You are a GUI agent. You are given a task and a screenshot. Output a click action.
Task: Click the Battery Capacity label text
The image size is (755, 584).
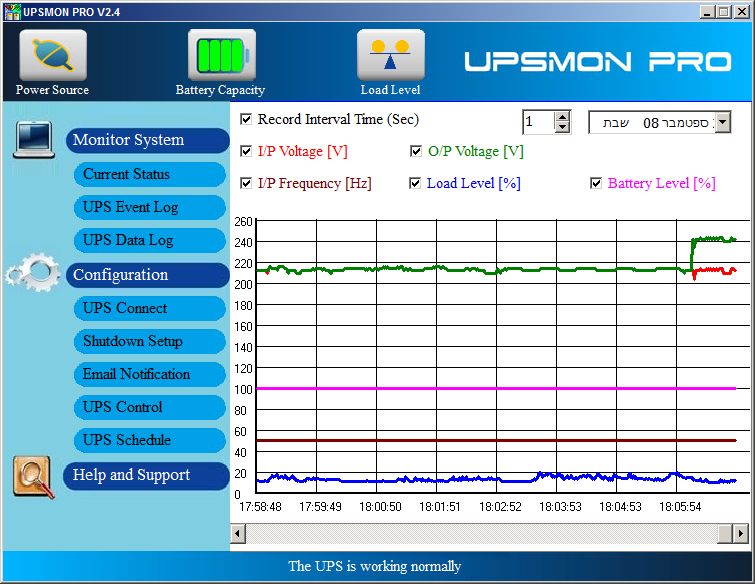click(x=220, y=90)
